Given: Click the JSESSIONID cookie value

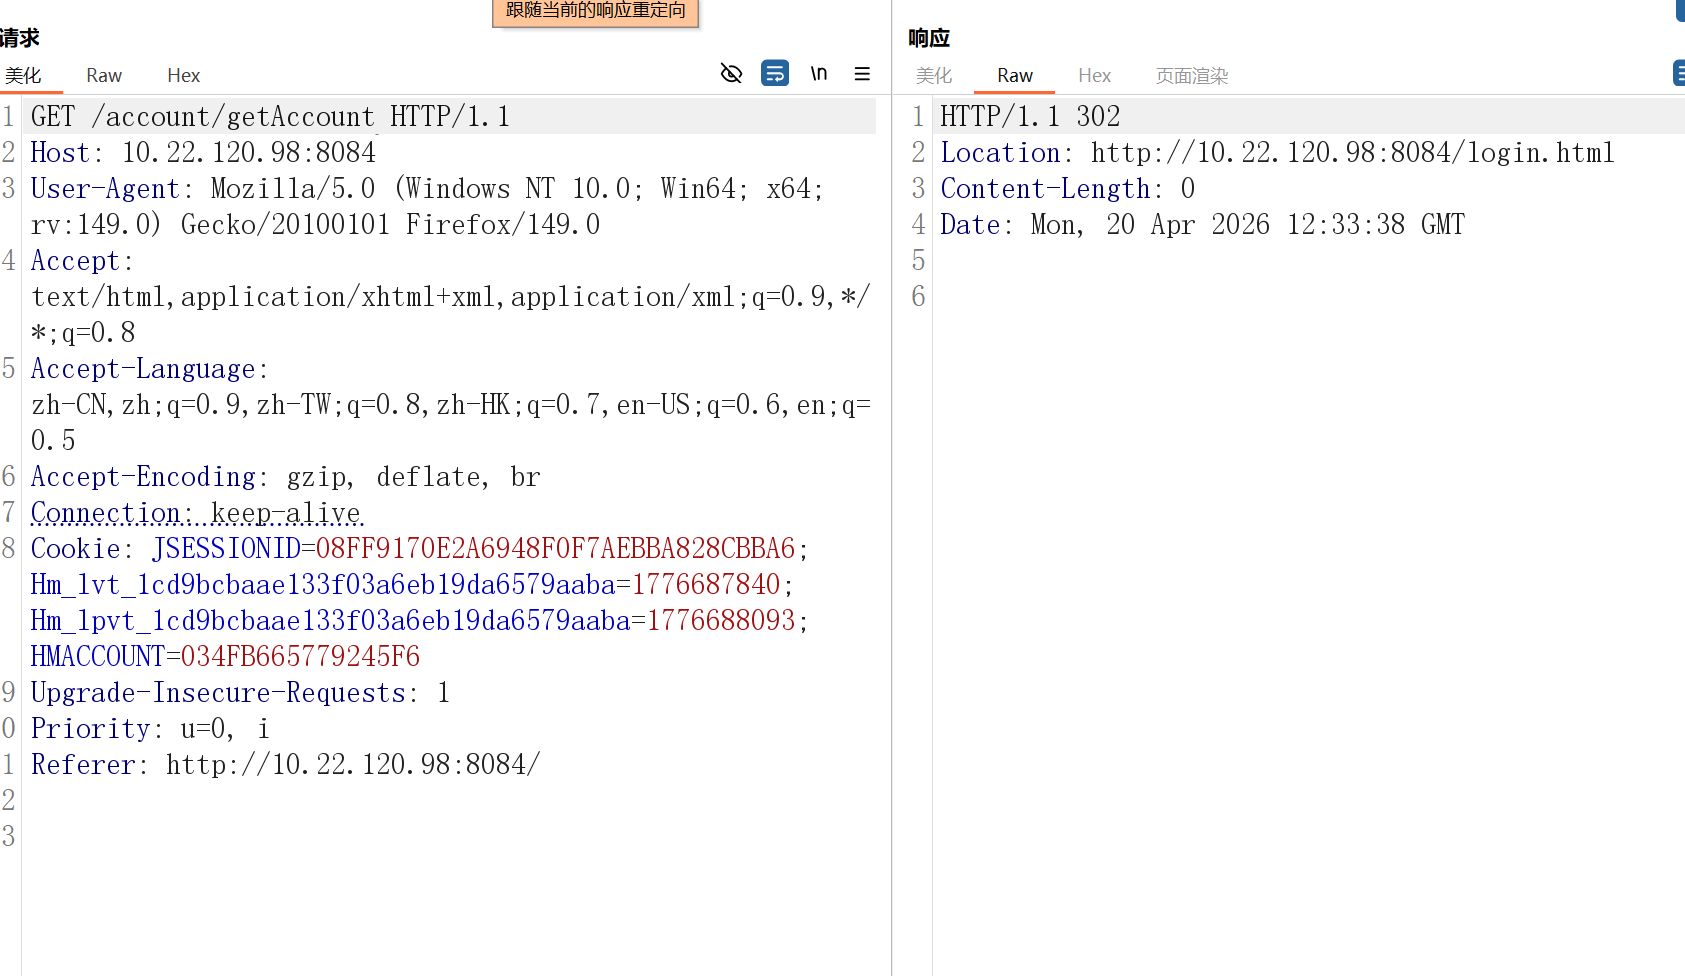Looking at the screenshot, I should (x=555, y=549).
